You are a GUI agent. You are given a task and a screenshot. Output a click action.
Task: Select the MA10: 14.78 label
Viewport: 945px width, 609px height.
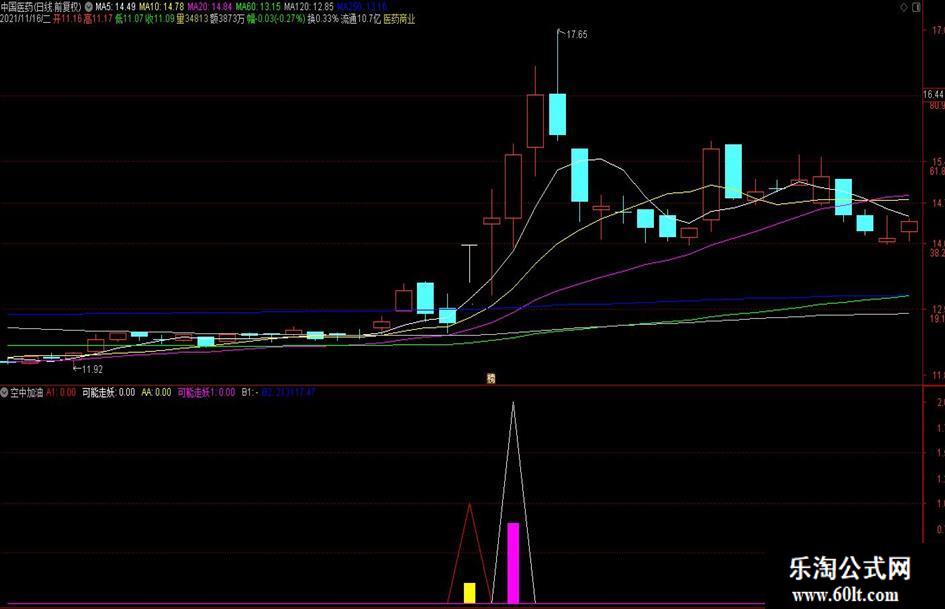click(x=162, y=7)
